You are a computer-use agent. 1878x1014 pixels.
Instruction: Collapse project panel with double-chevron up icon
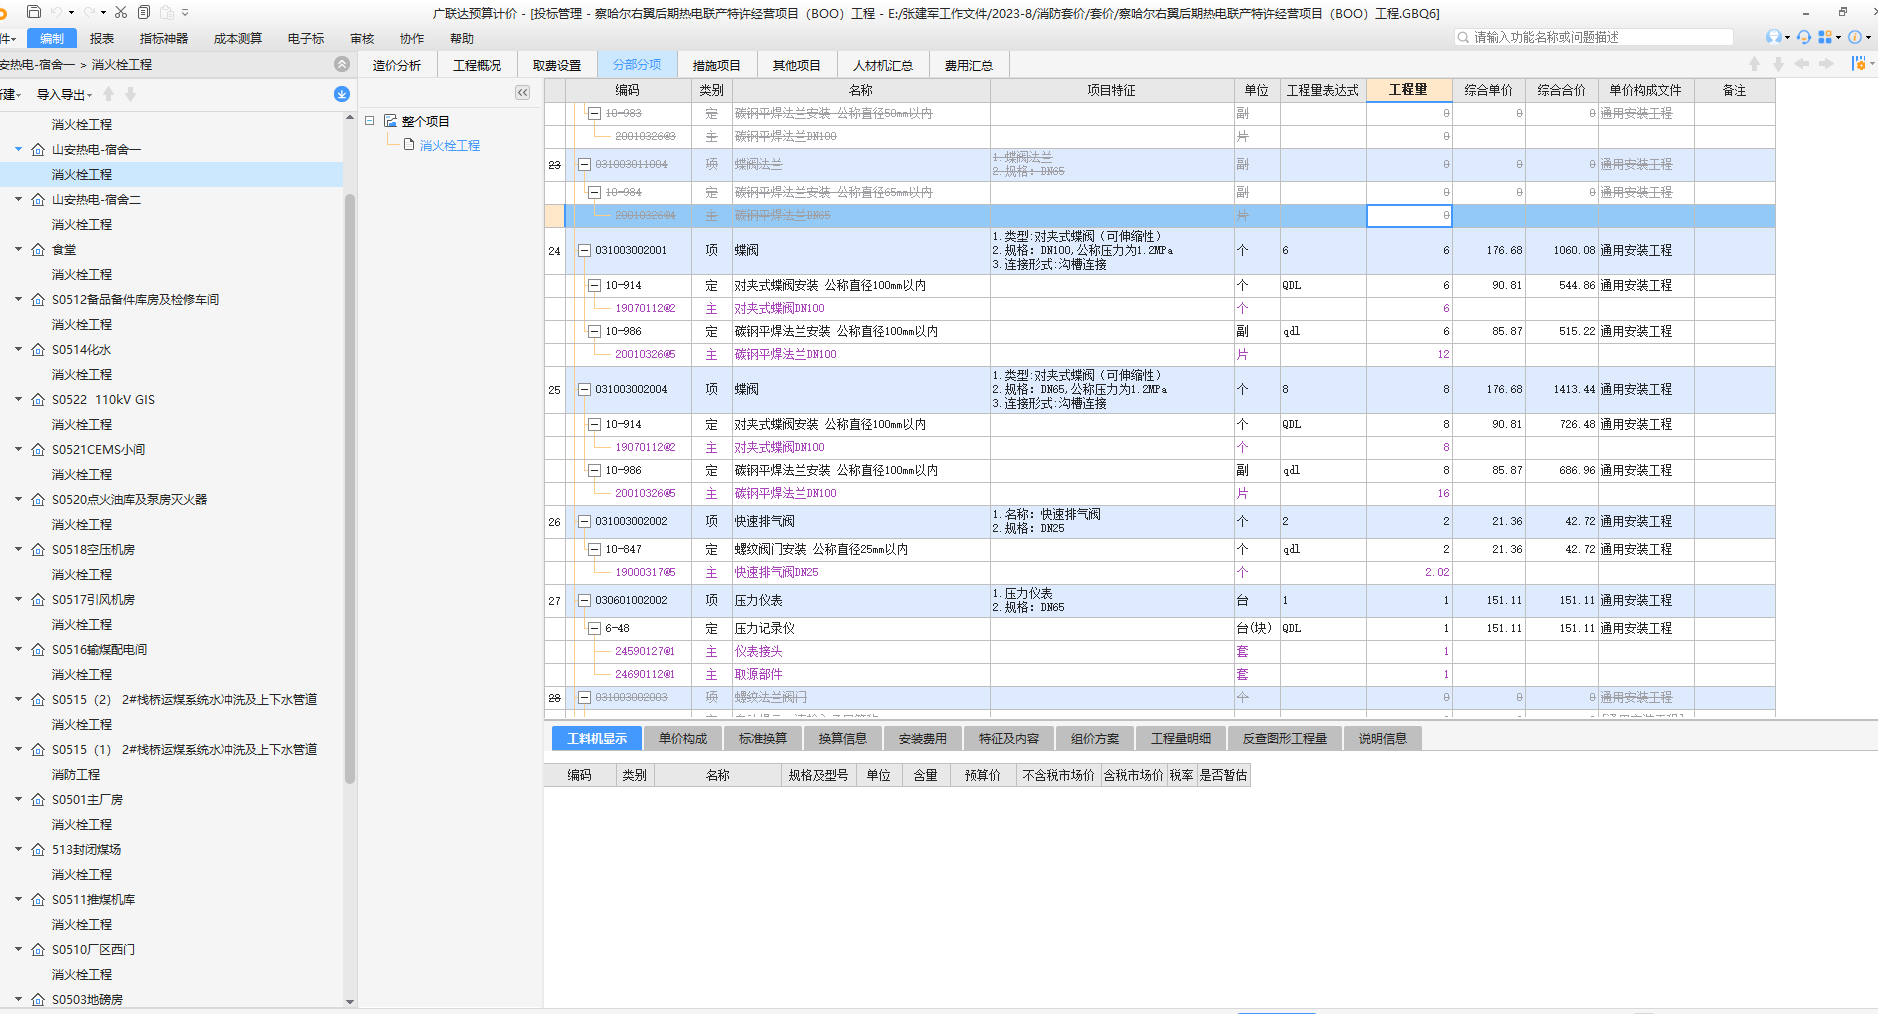342,64
